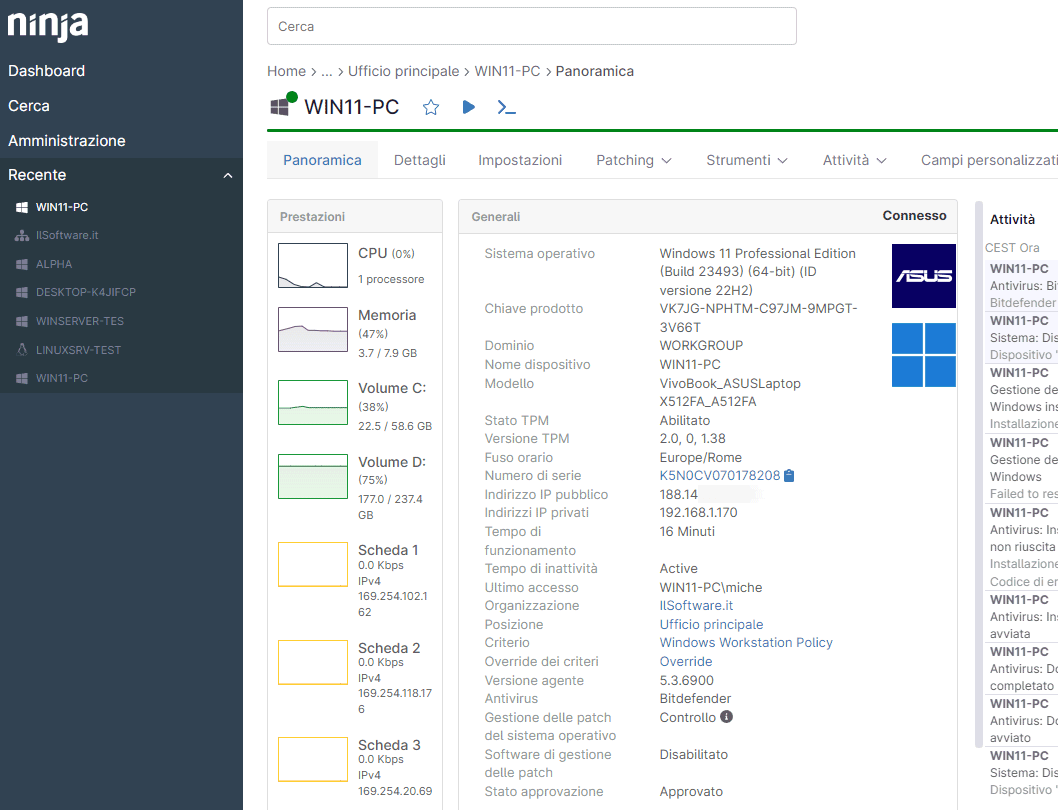Click the Europe/Rome time zone value
This screenshot has height=810, width=1058.
(x=700, y=458)
